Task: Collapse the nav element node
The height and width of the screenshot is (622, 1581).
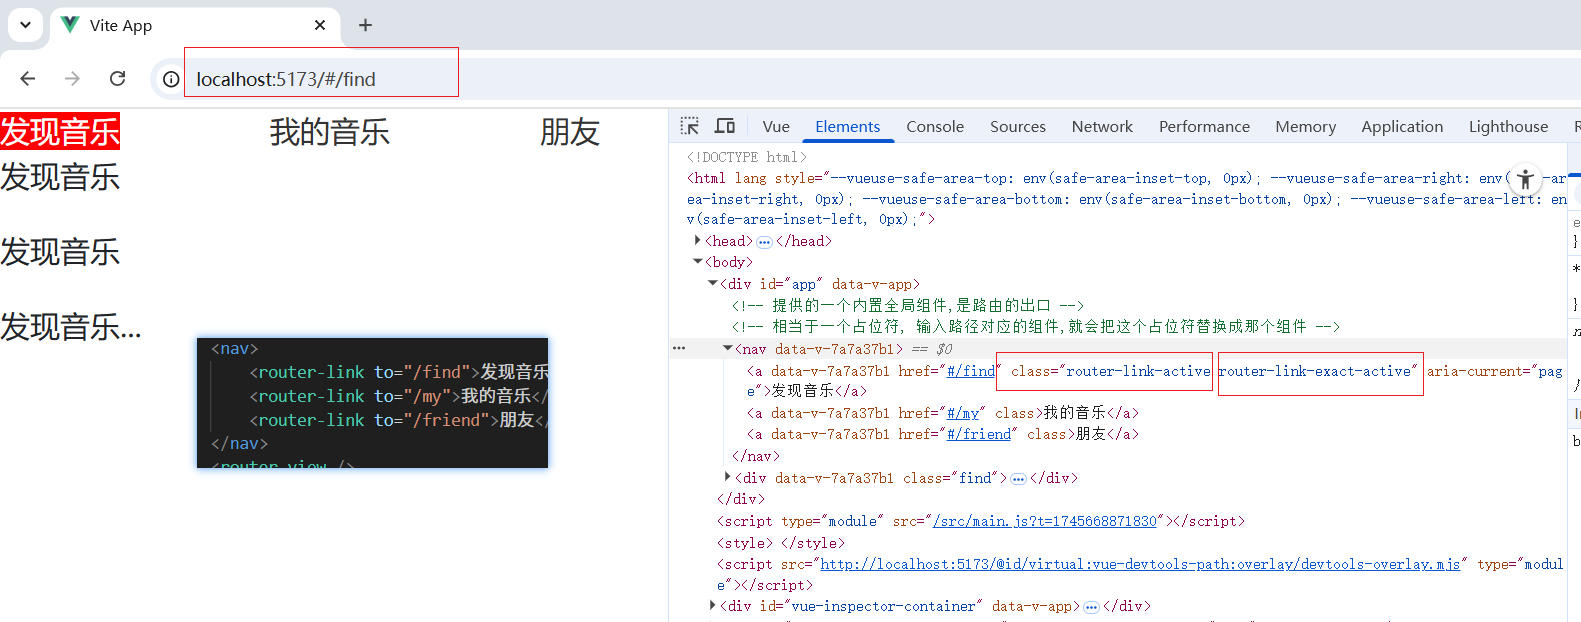Action: 727,348
